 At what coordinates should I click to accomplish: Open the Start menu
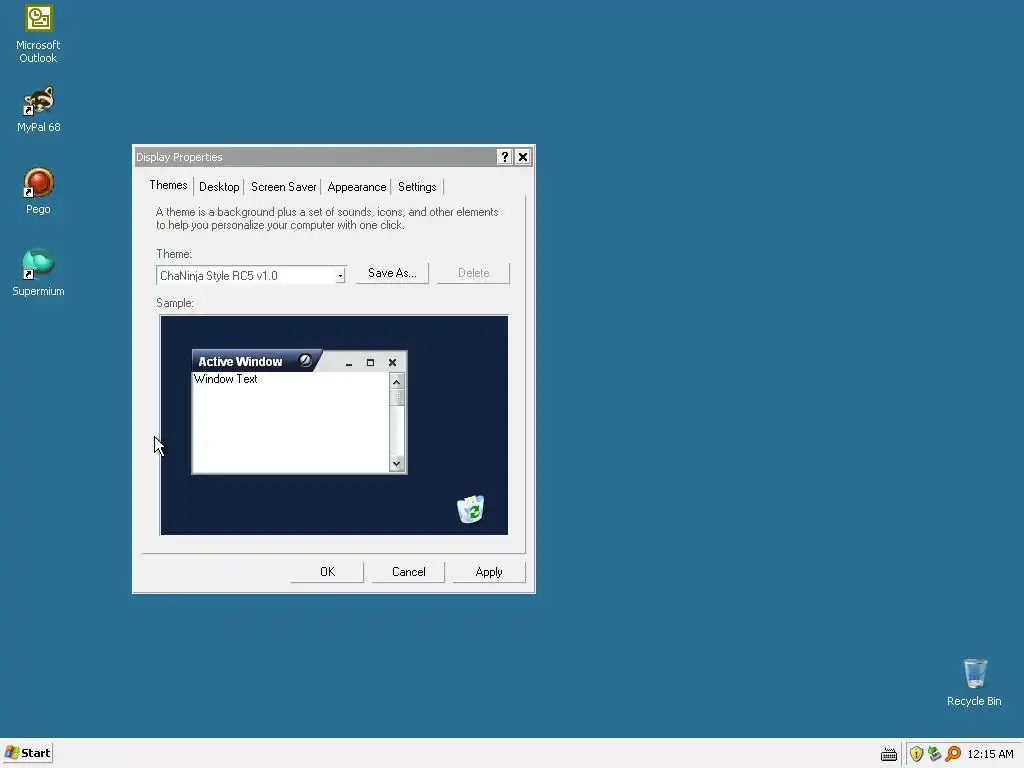click(x=27, y=753)
